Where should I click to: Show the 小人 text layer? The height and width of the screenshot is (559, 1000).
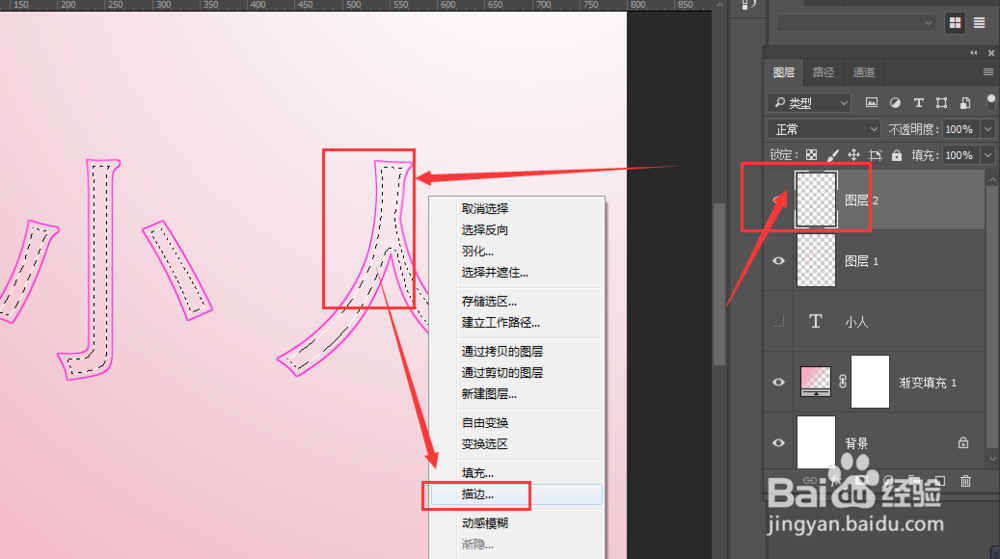click(x=778, y=321)
